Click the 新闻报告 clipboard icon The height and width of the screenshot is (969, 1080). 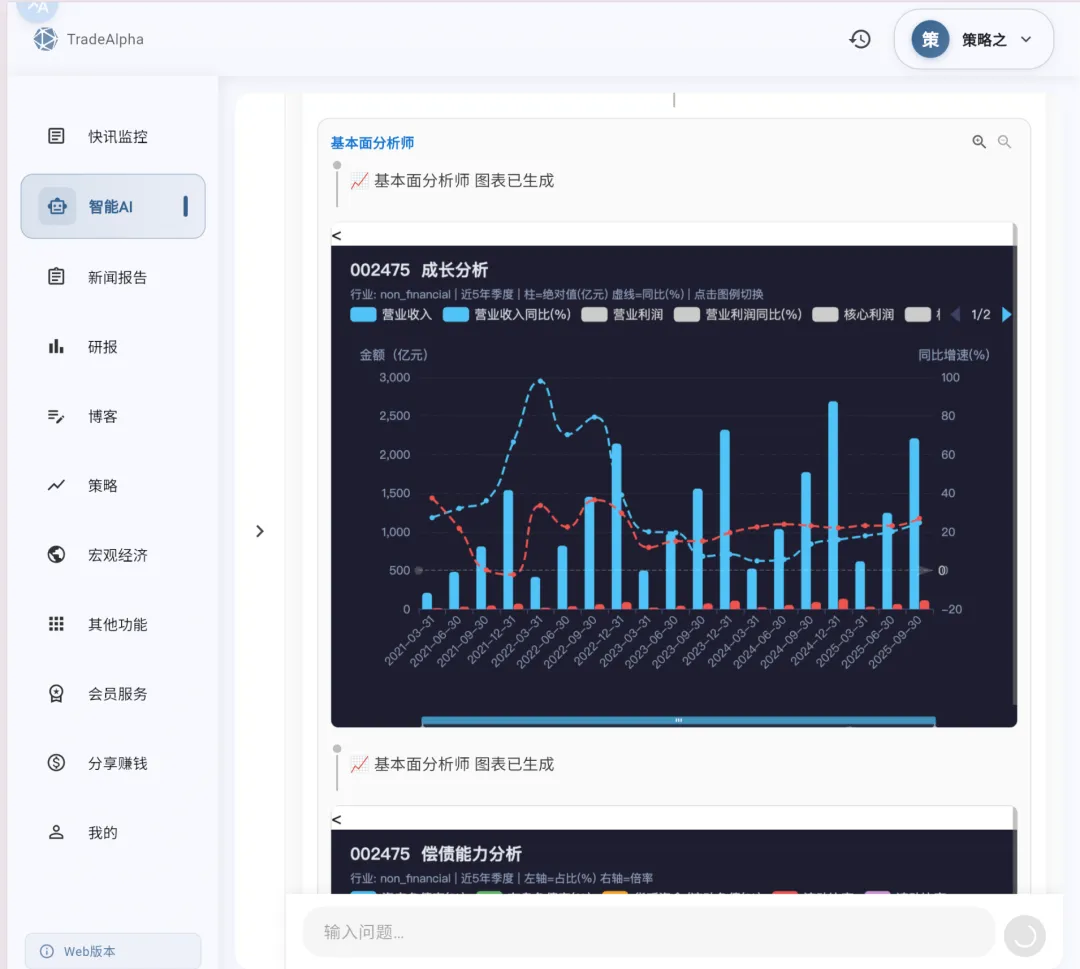pyautogui.click(x=56, y=277)
